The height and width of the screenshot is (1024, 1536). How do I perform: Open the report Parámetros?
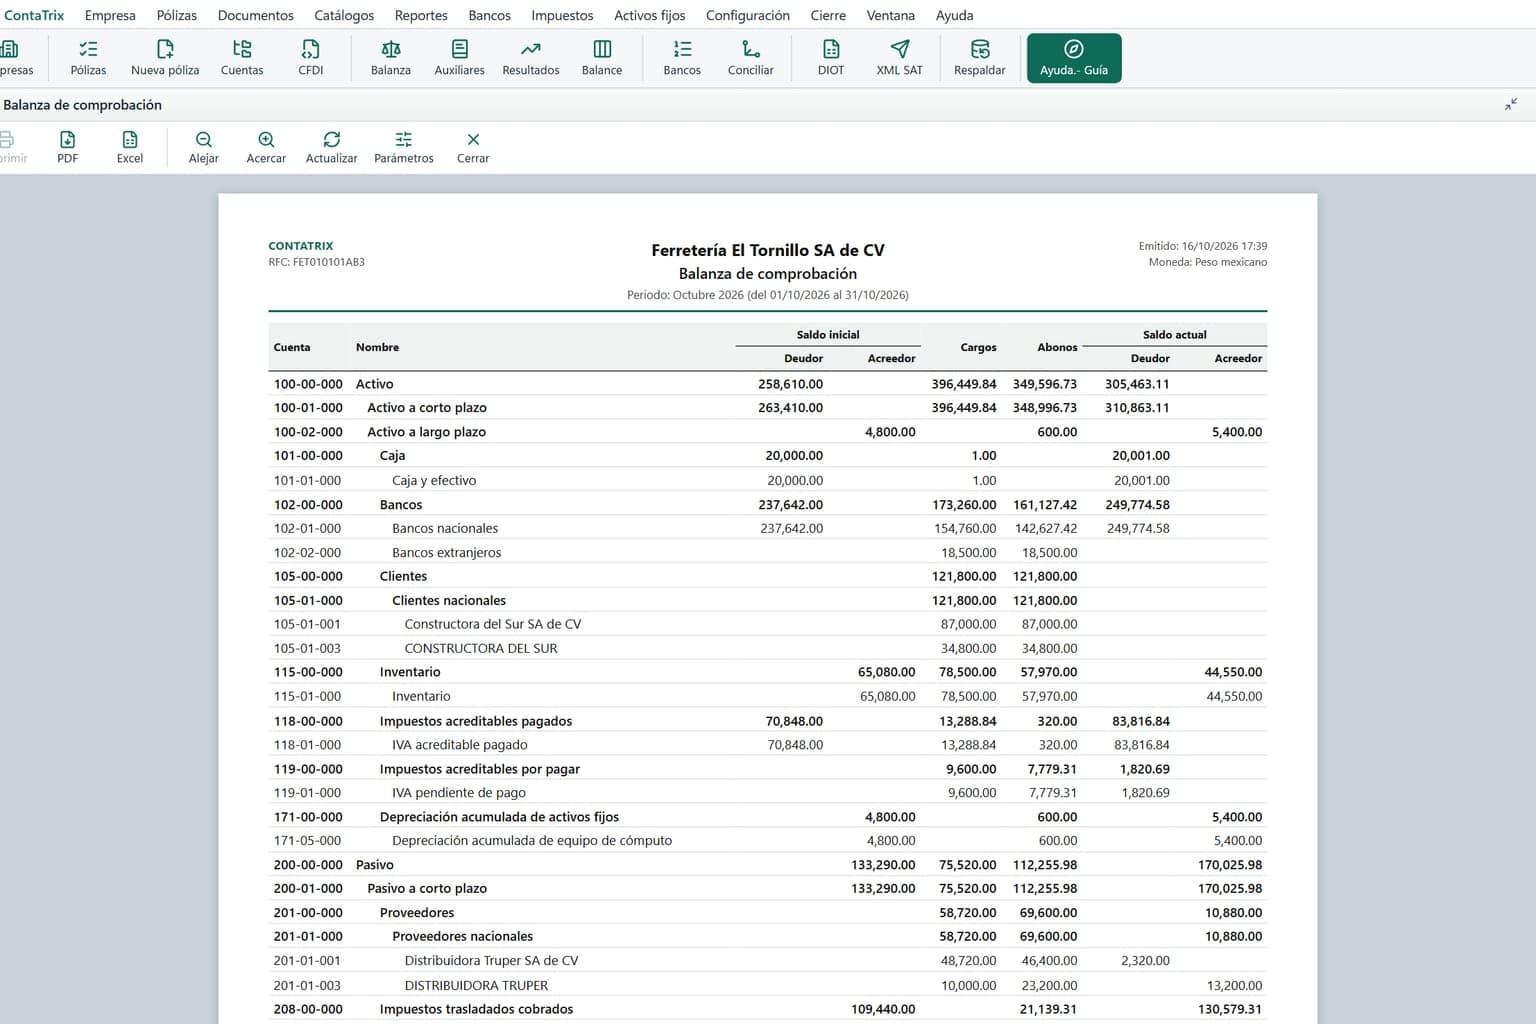pyautogui.click(x=404, y=147)
